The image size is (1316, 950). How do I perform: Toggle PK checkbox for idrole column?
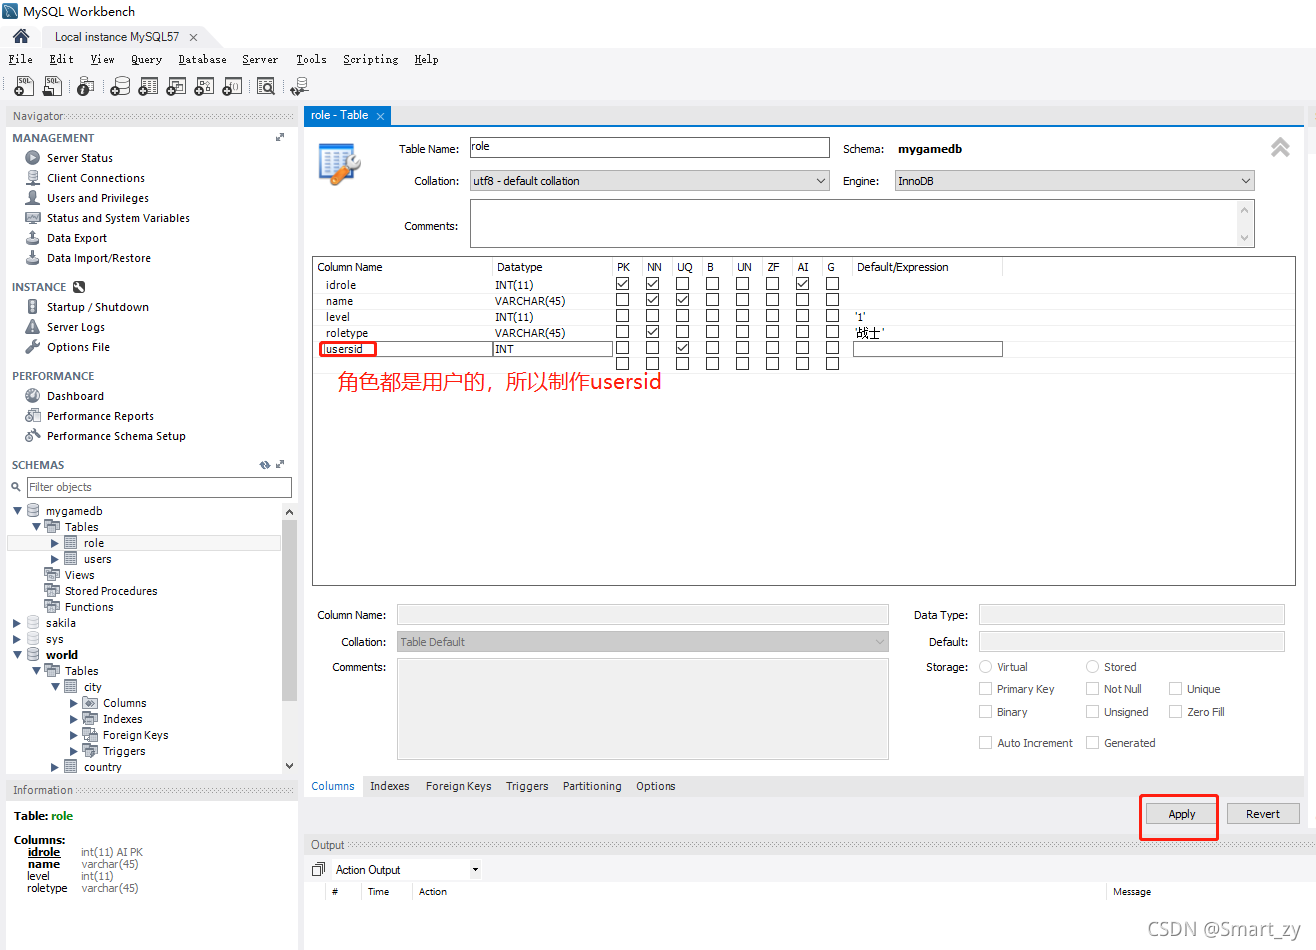622,284
